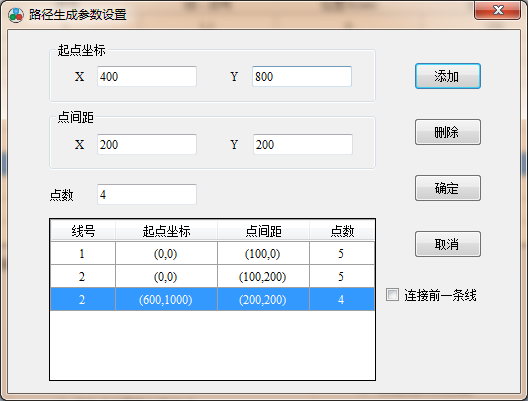Screen dimensions: 528x401
Task: Click the 删除 button
Action: [x=448, y=132]
